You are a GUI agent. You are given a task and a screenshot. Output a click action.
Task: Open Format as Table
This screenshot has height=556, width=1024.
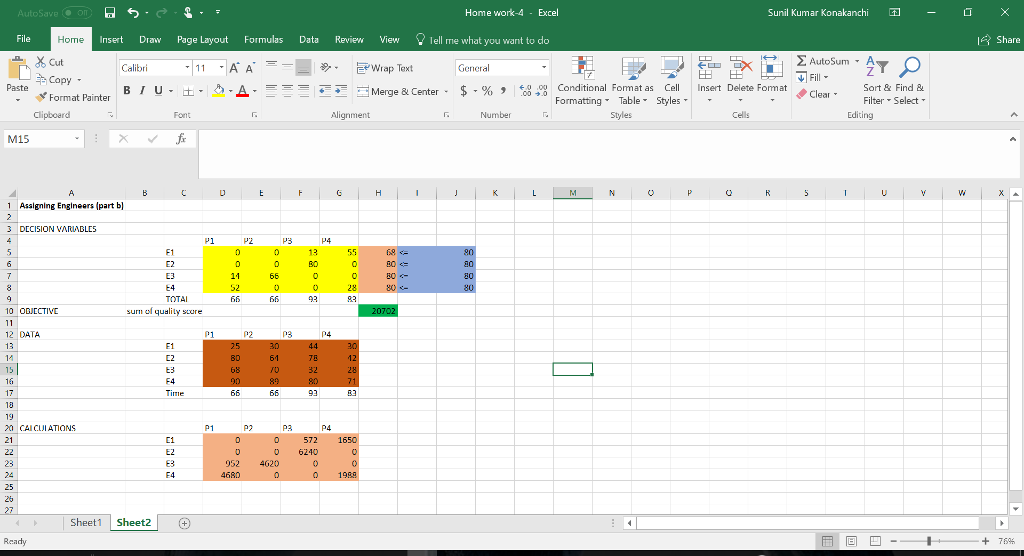(x=632, y=80)
